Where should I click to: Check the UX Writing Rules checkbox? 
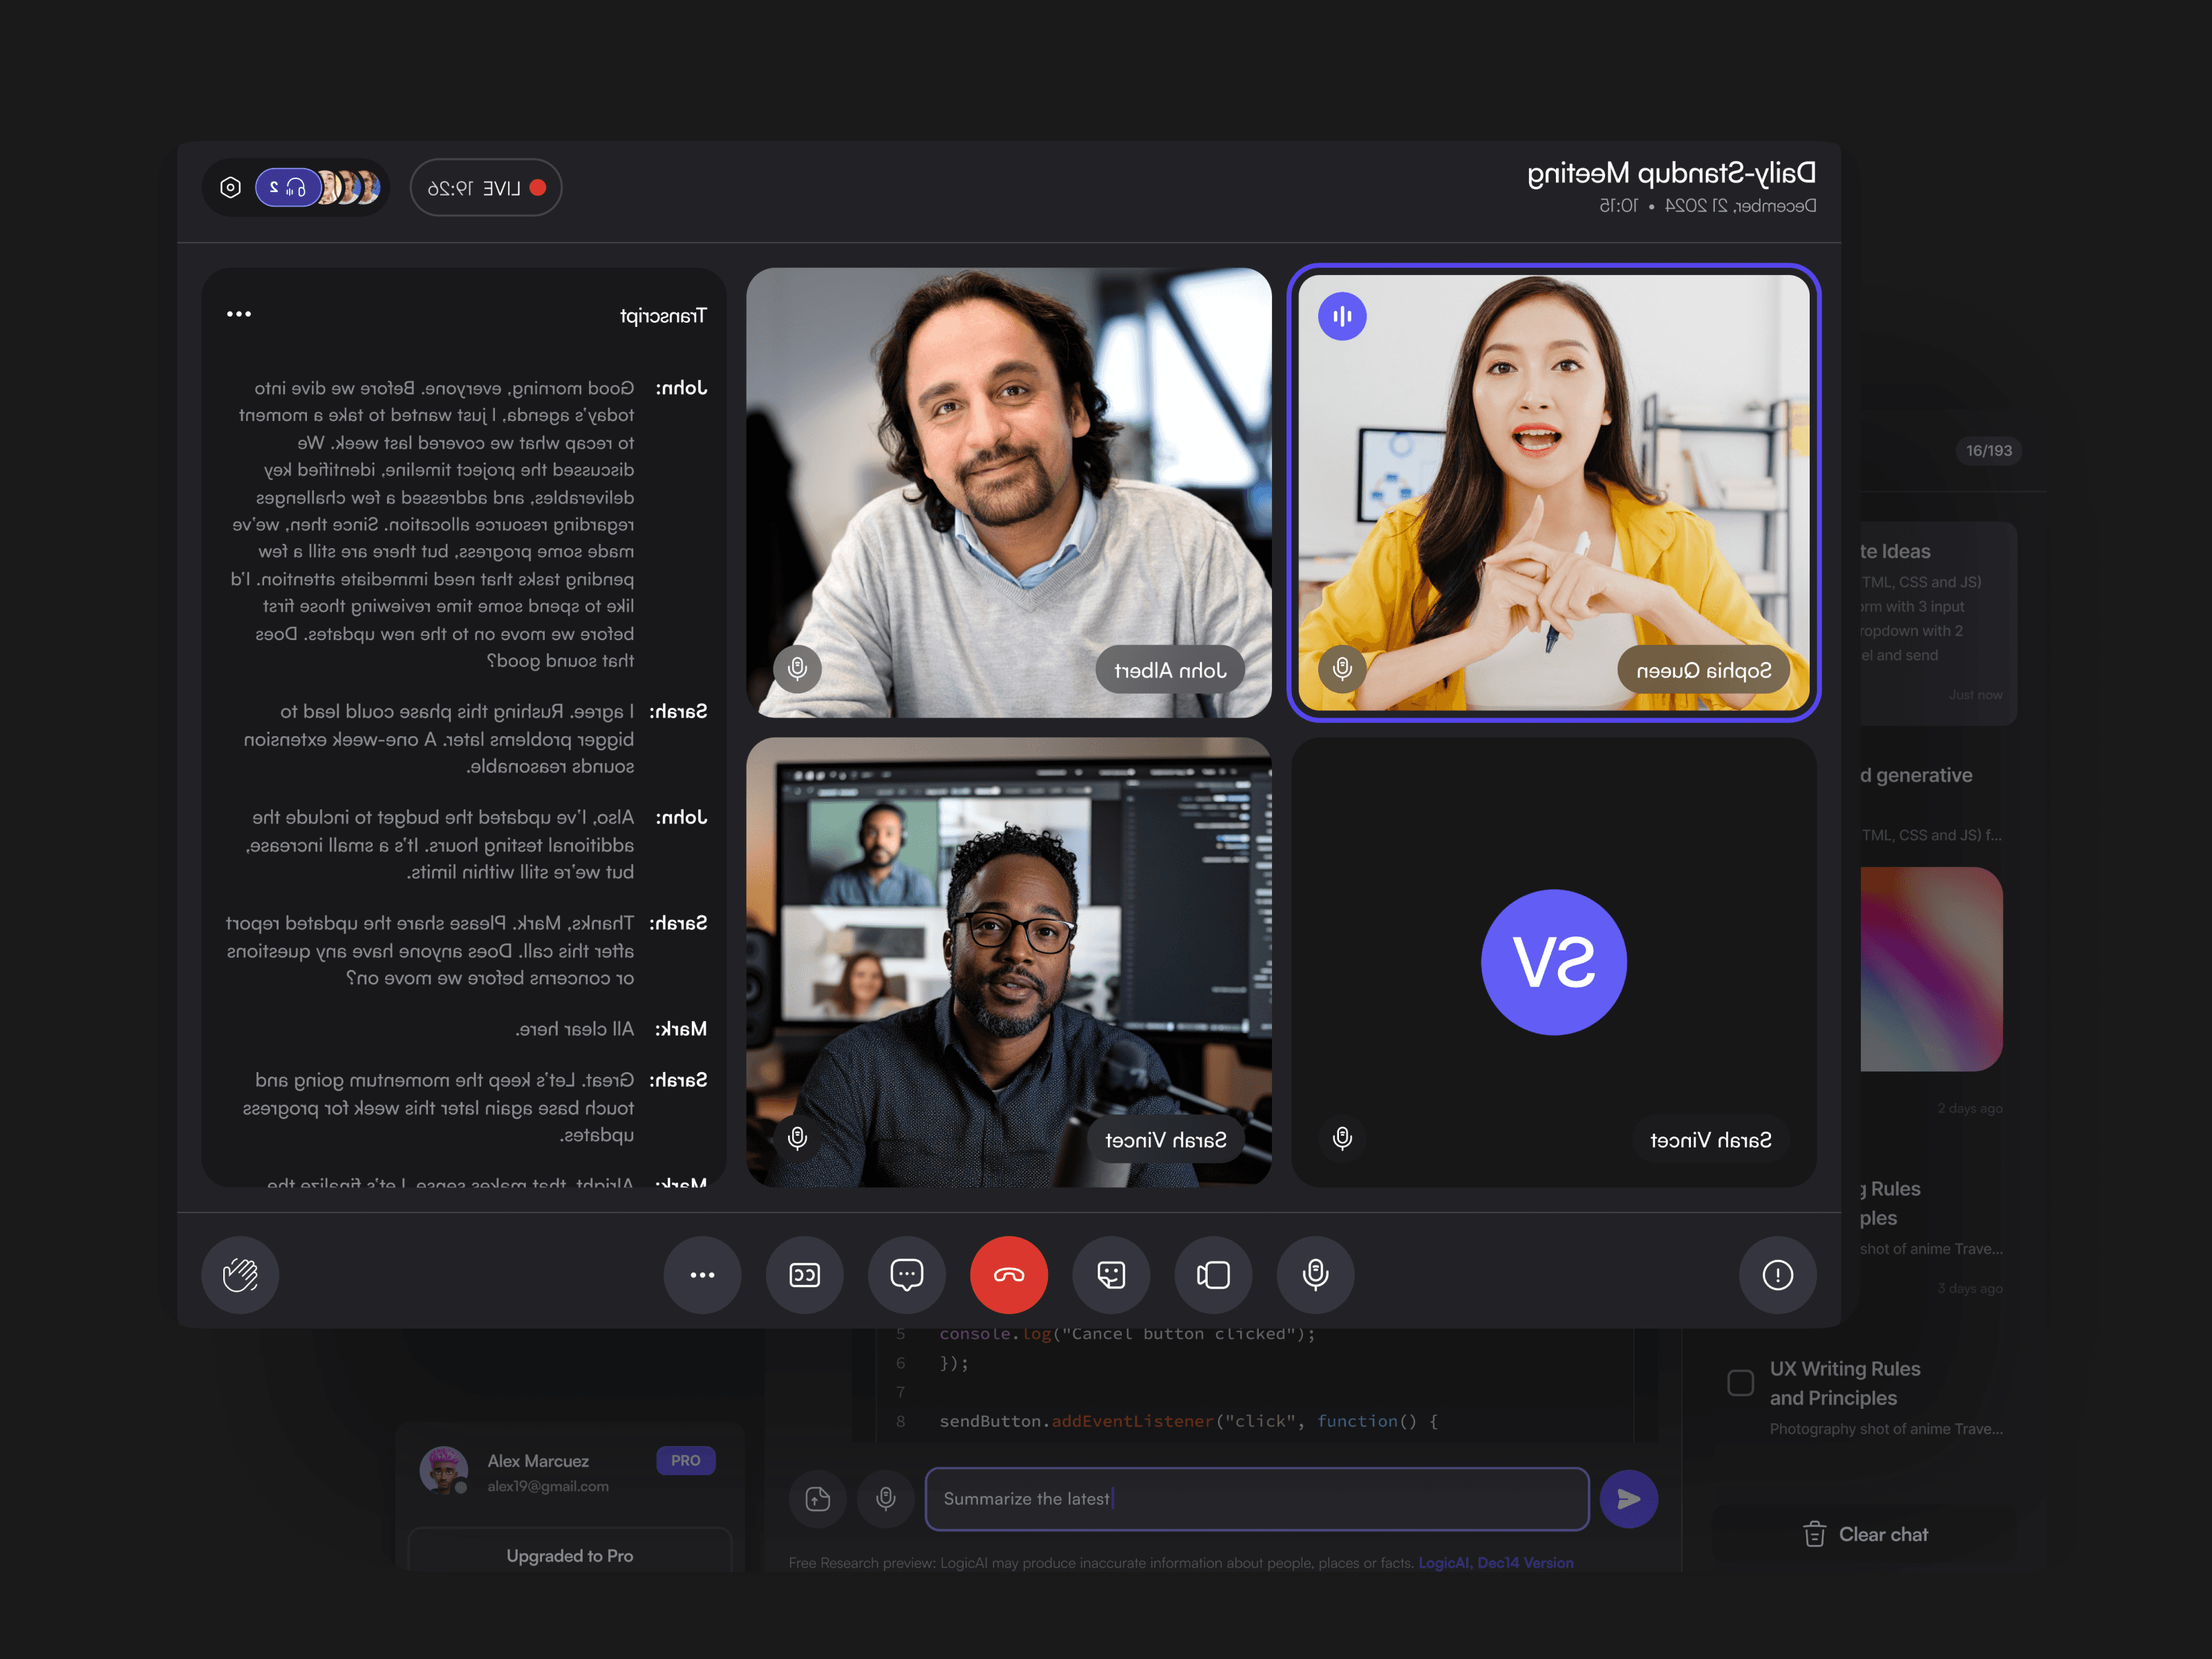click(x=1740, y=1383)
